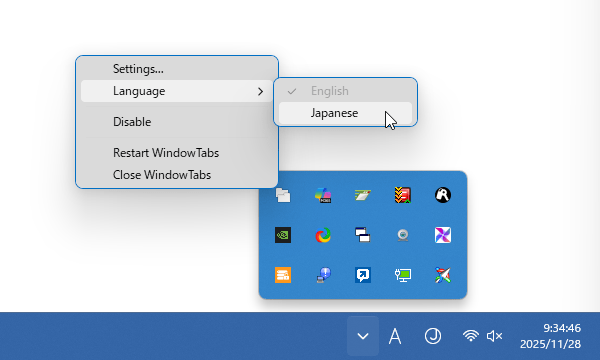The image size is (600, 360).
Task: Click the colorful mouse pointer tray icon
Action: pos(443,275)
